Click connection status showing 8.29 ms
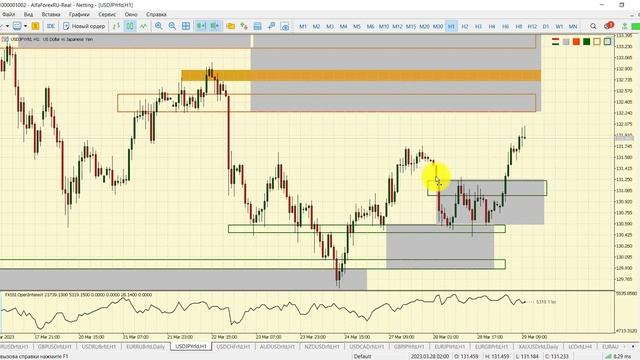This screenshot has height=360, width=640. click(x=619, y=356)
